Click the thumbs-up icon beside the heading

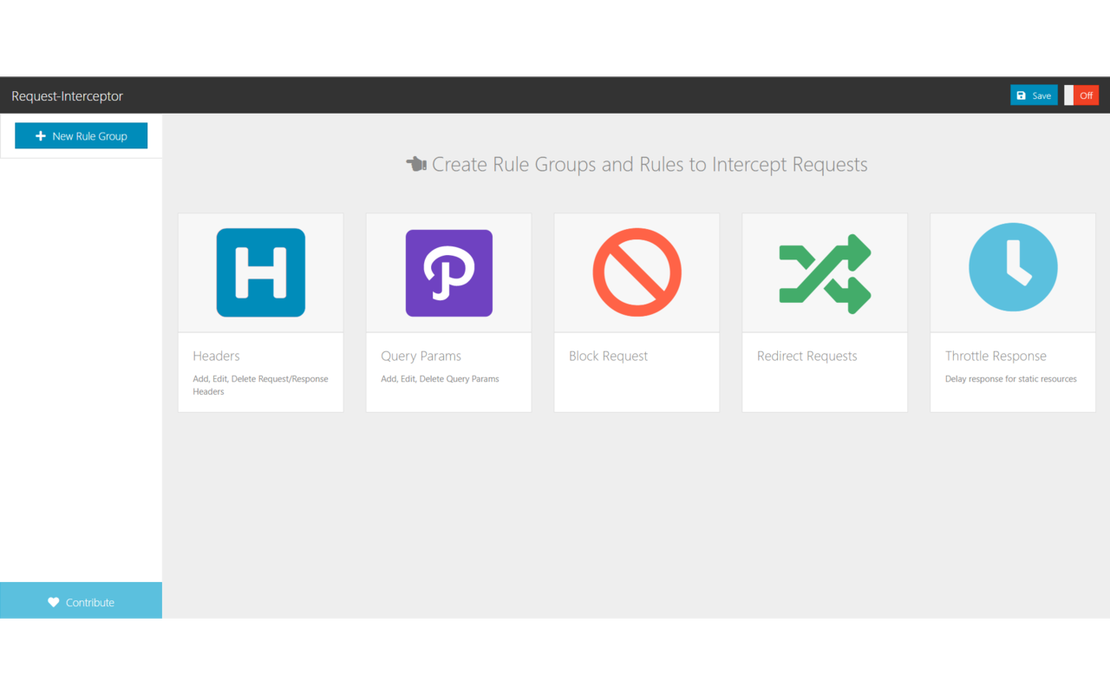tap(415, 164)
